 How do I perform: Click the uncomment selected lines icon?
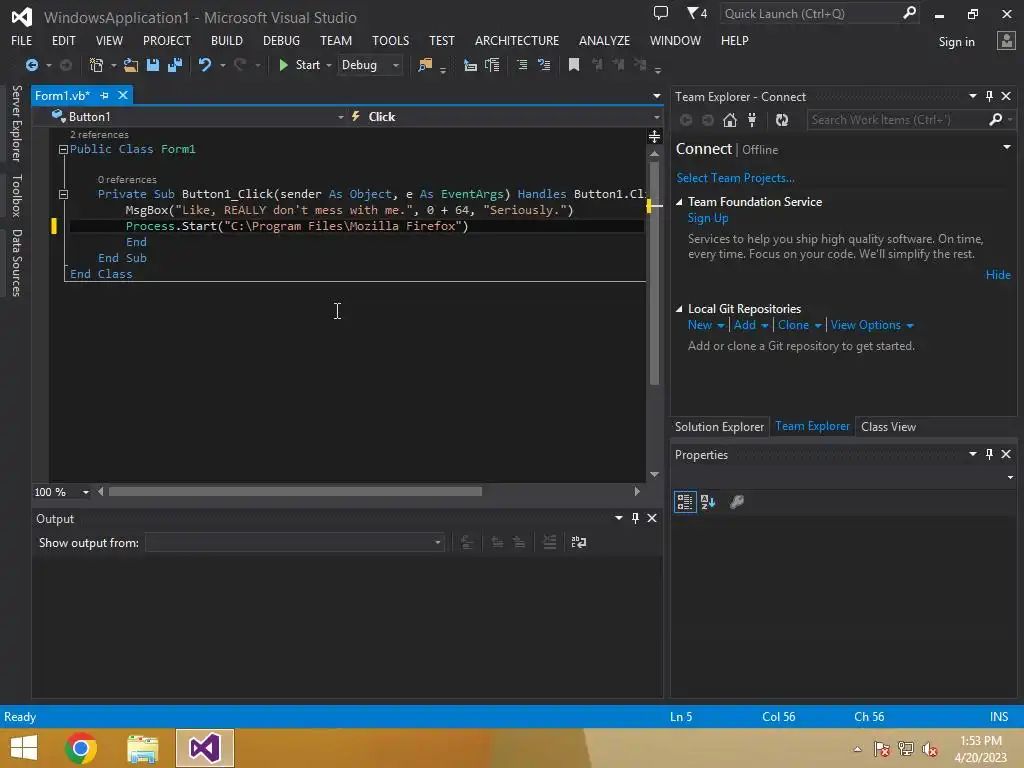tap(544, 65)
